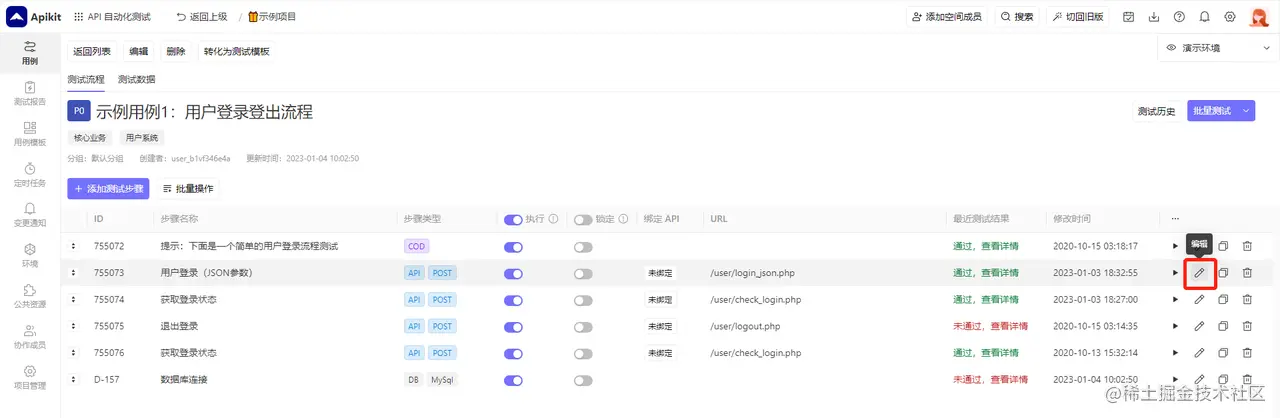Open 测试历史
This screenshot has width=1280, height=418.
point(1156,111)
